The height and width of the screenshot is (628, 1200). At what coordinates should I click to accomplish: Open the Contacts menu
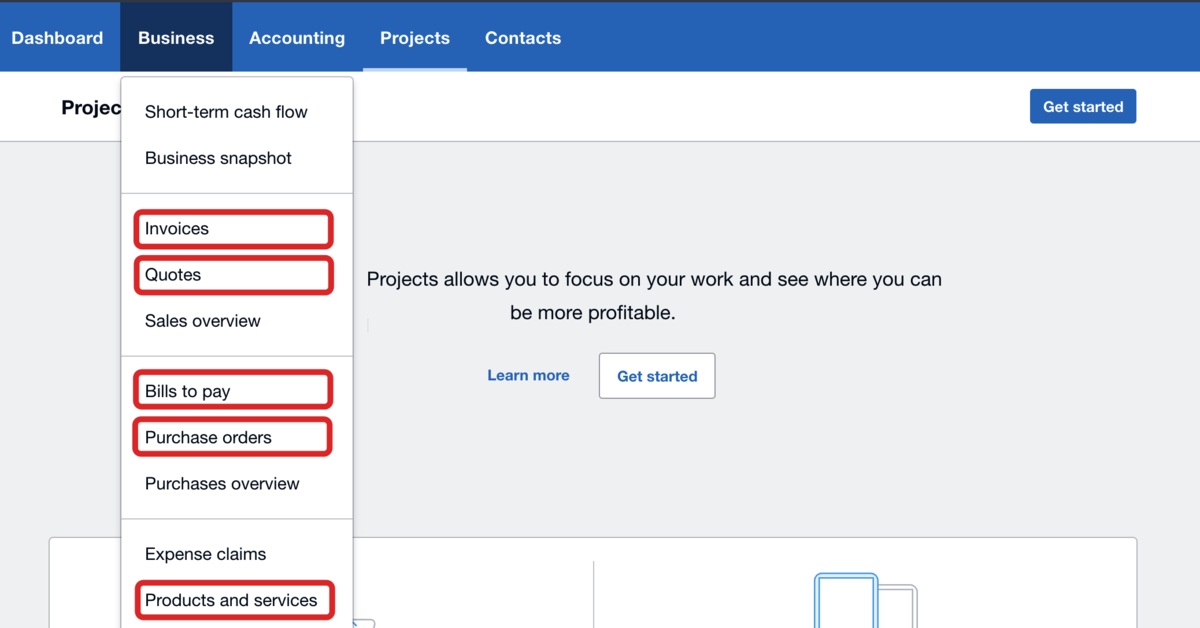pos(523,38)
